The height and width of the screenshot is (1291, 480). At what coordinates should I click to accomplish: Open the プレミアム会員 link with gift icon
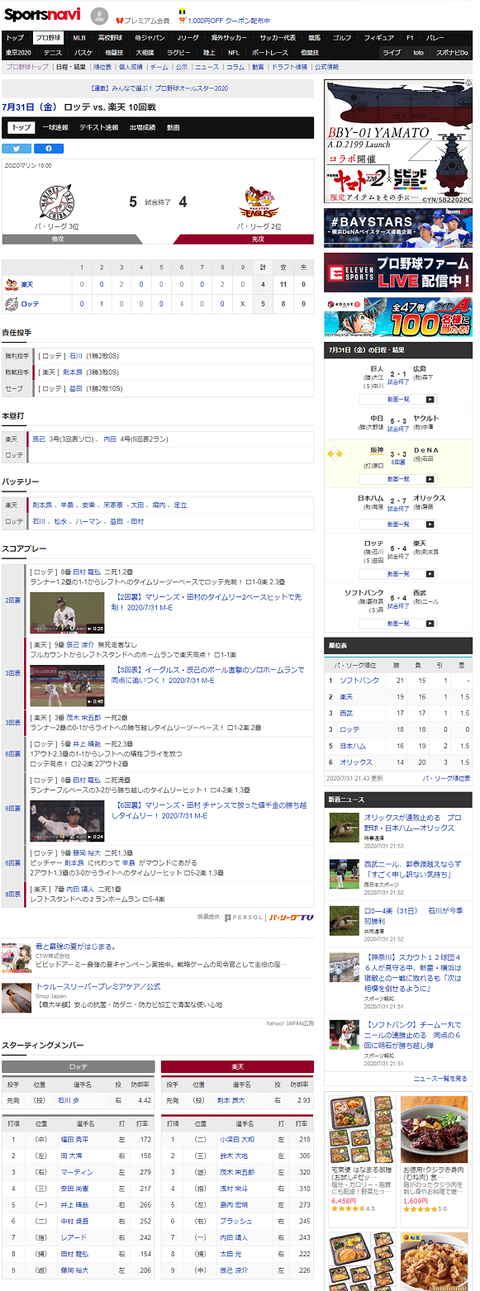coord(141,20)
